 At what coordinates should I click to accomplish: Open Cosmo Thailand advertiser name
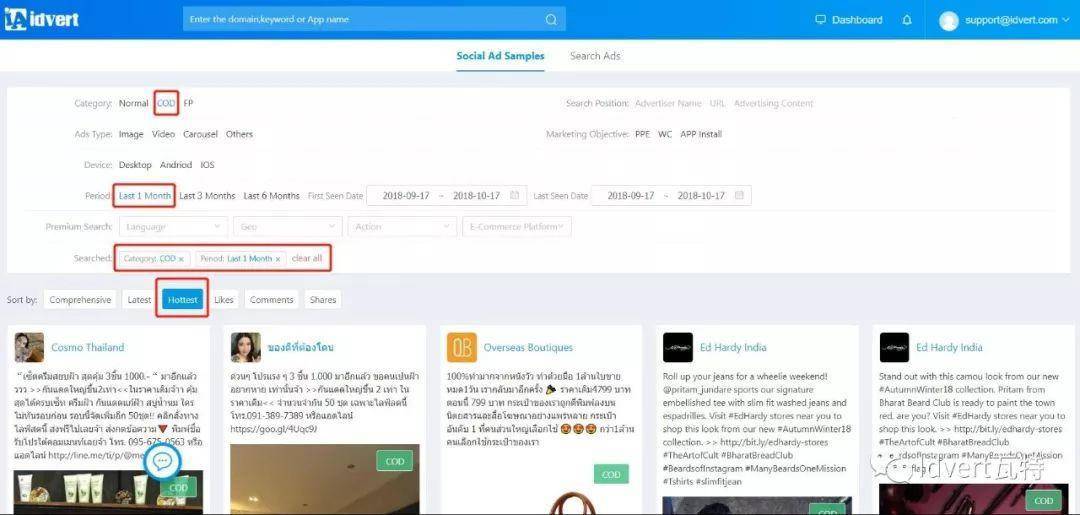coord(87,347)
